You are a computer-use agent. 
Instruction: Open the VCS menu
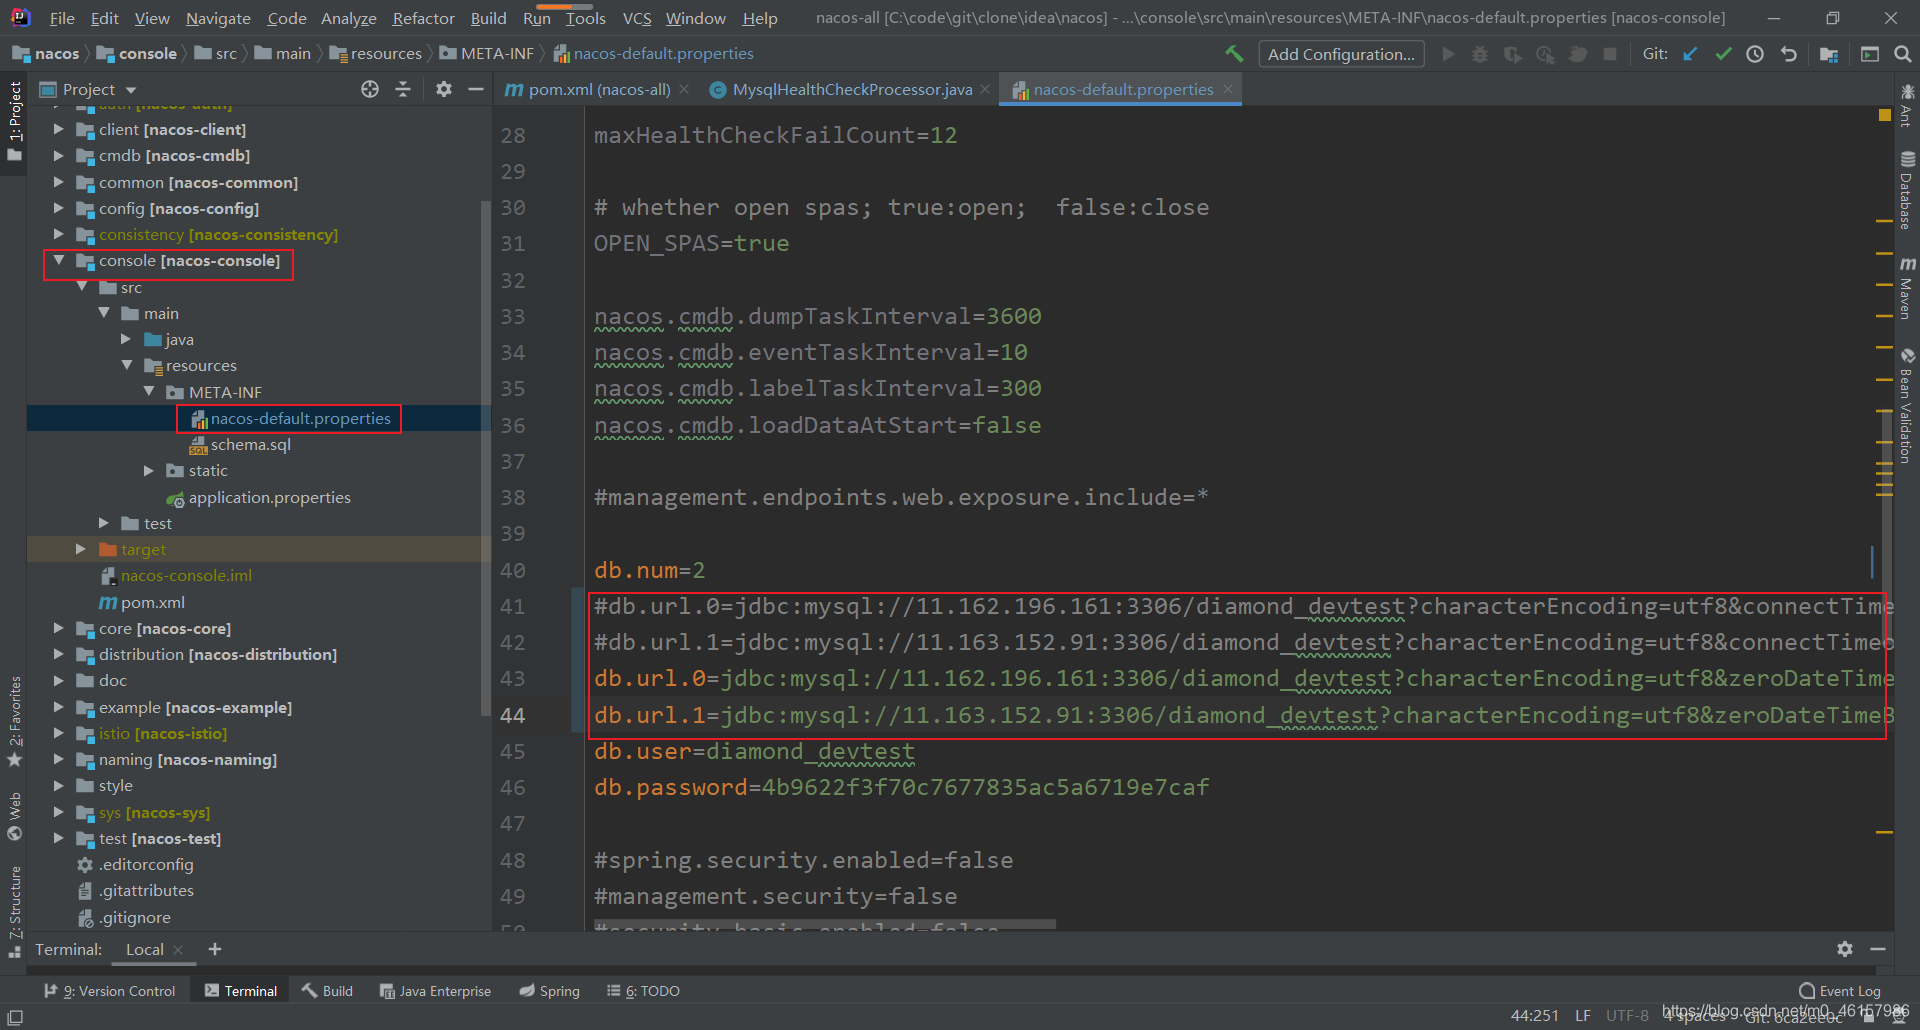click(637, 18)
